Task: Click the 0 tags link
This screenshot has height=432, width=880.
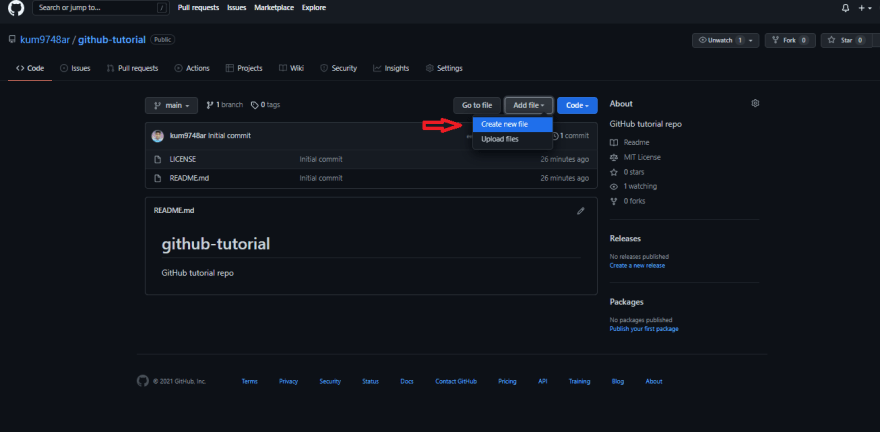Action: [265, 105]
